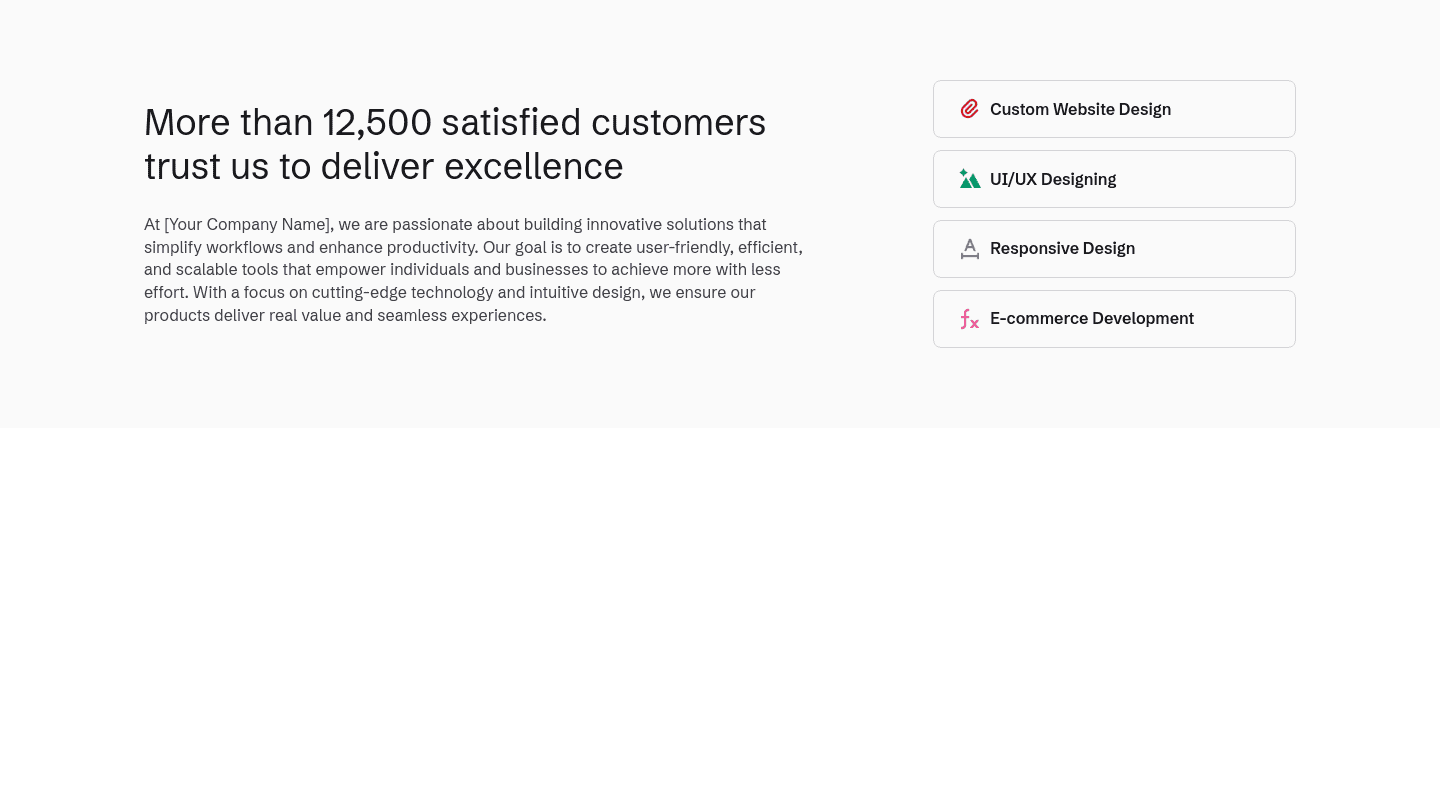Select the UI/UX Designing label
The width and height of the screenshot is (1440, 810).
tap(1053, 179)
